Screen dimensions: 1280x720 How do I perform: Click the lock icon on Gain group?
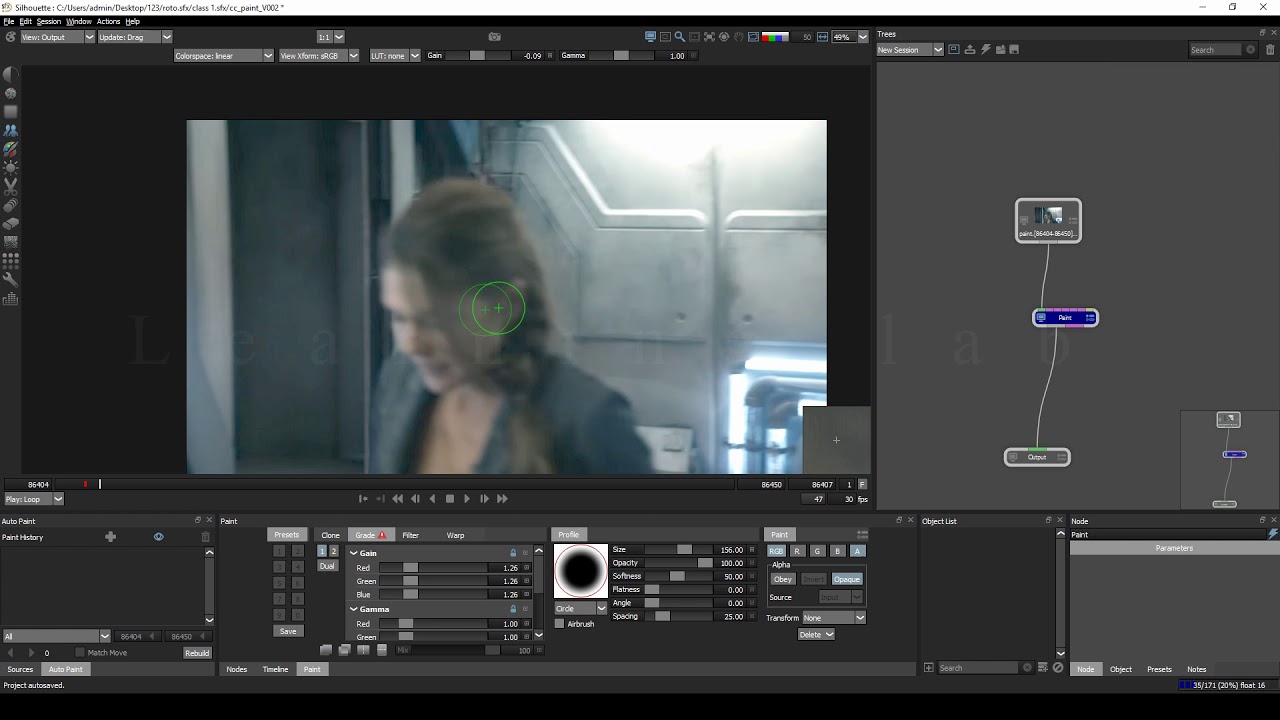tap(514, 553)
